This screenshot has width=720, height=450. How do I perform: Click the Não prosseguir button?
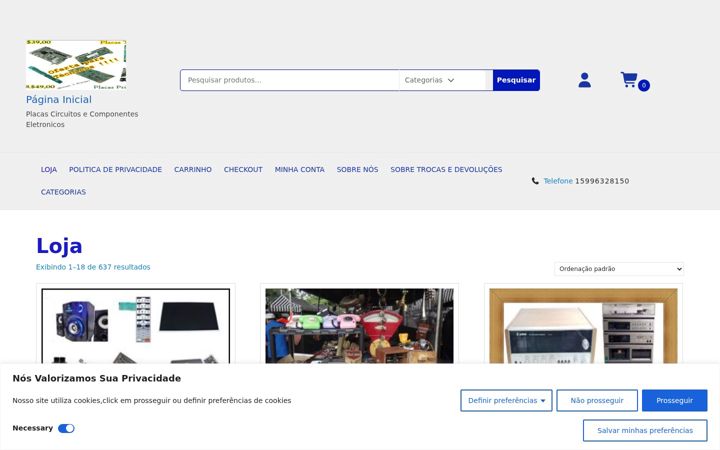pos(597,400)
